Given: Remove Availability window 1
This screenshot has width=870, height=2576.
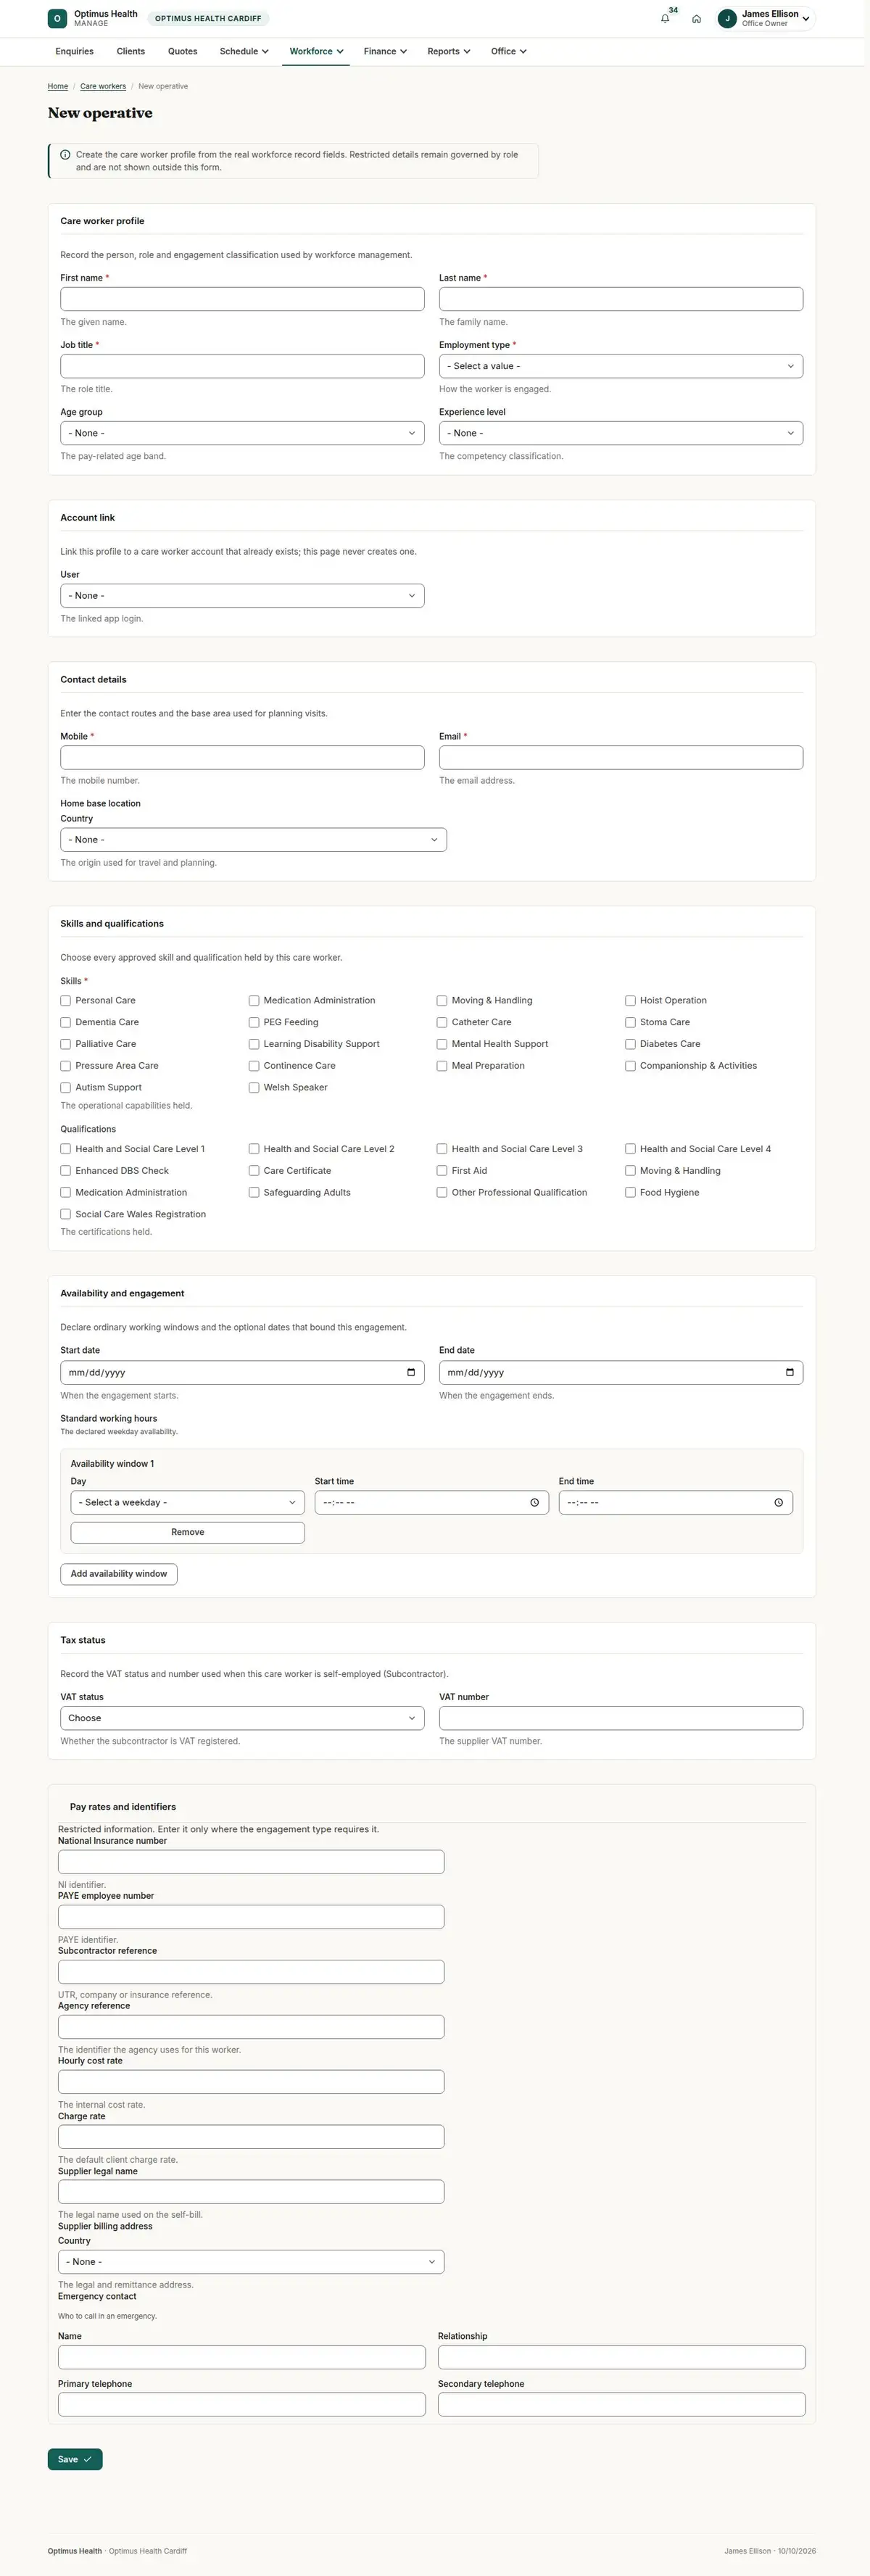Looking at the screenshot, I should 188,1532.
